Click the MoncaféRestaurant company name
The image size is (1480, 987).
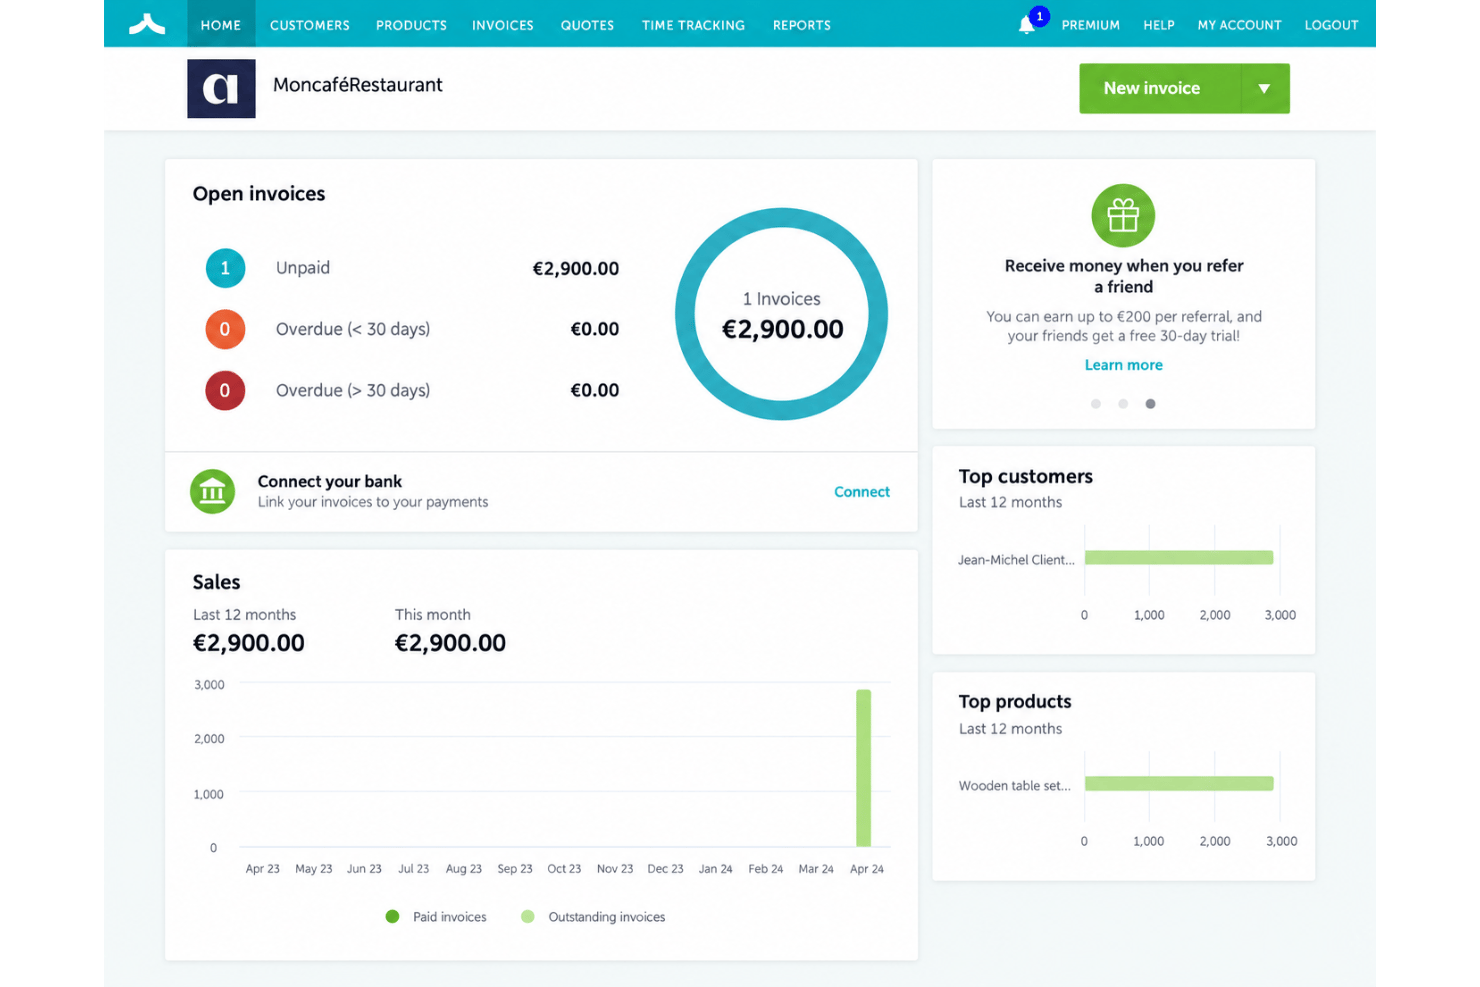[x=358, y=85]
